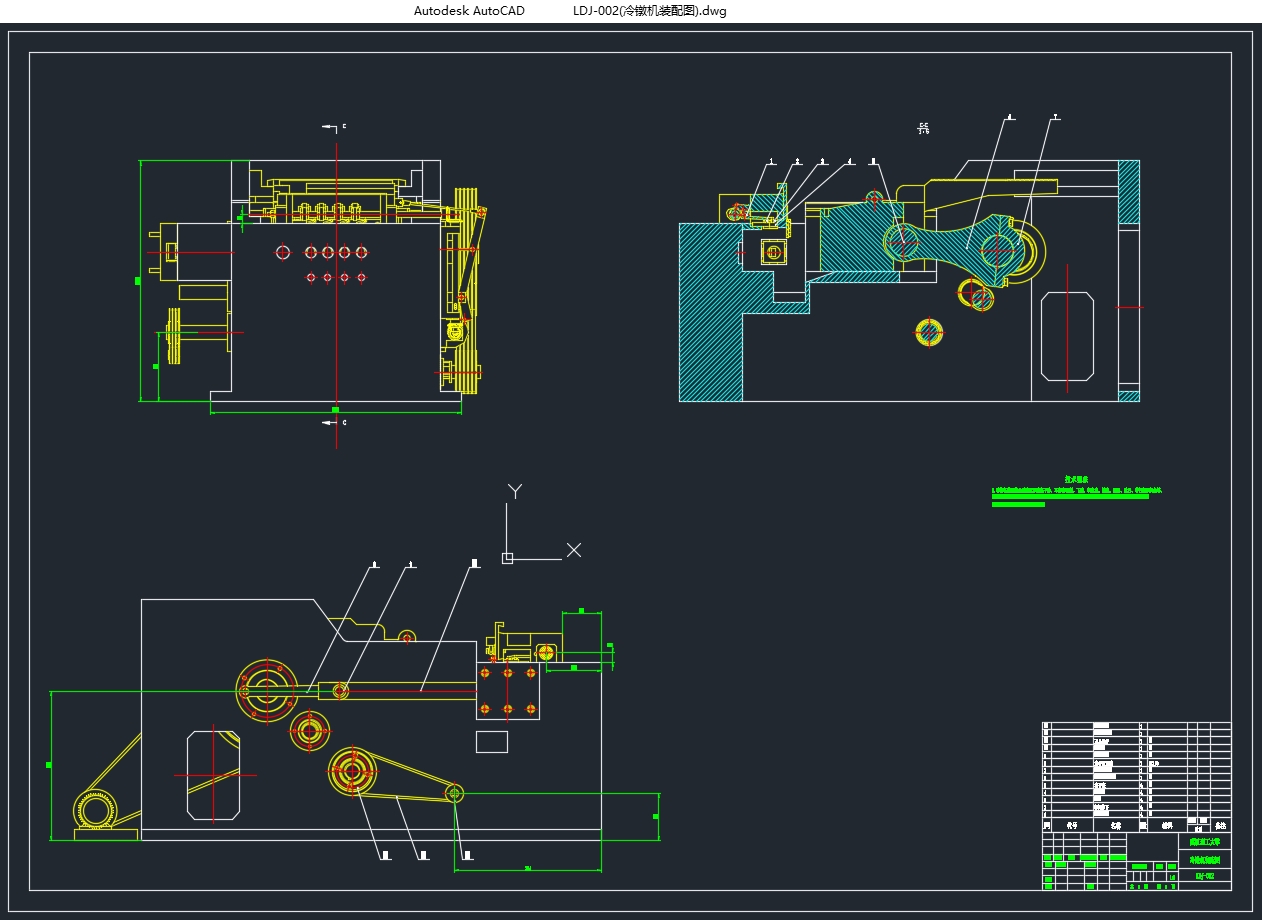Image resolution: width=1262 pixels, height=920 pixels.
Task: Select the motor gear at bottom-left of lower view
Action: 95,809
